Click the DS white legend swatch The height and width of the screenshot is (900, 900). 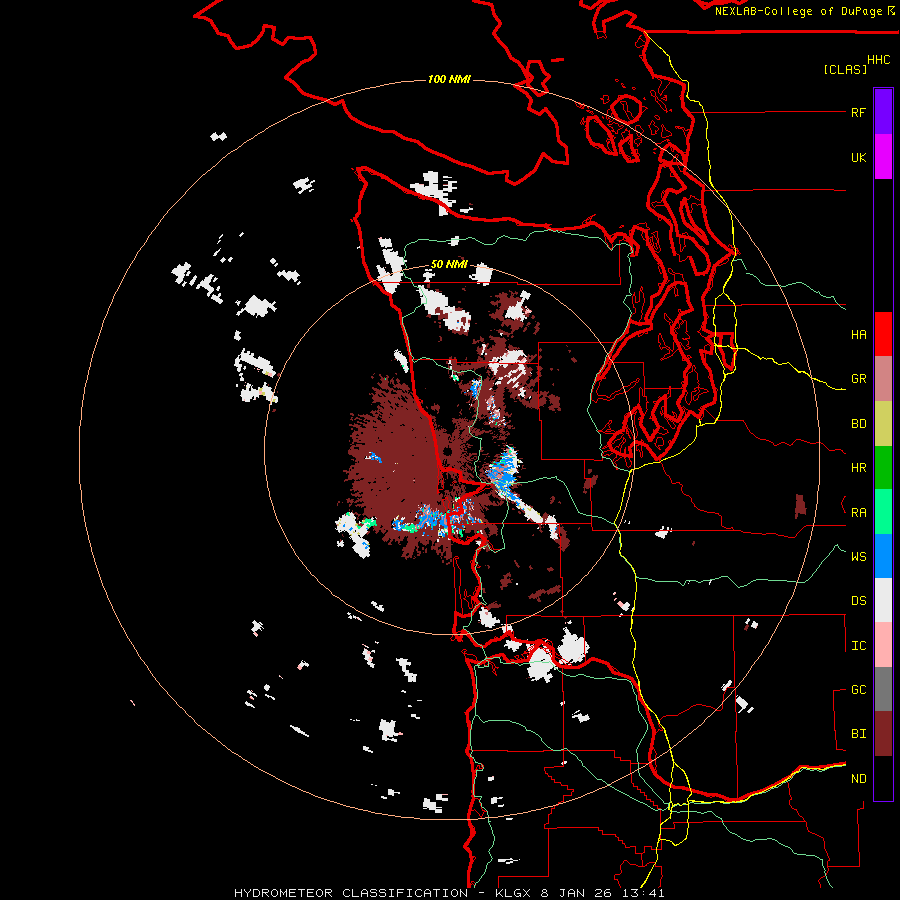pos(883,600)
